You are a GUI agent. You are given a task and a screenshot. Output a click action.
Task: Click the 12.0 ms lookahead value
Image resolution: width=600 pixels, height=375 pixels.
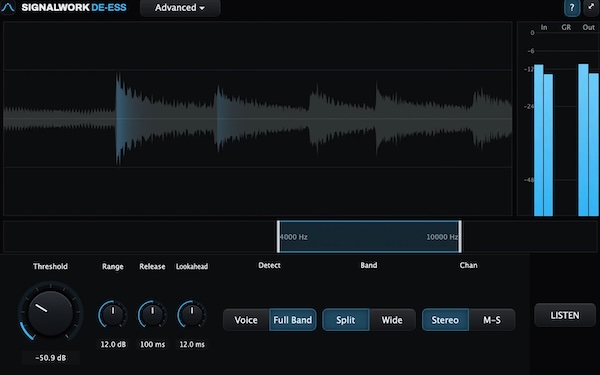pyautogui.click(x=192, y=344)
